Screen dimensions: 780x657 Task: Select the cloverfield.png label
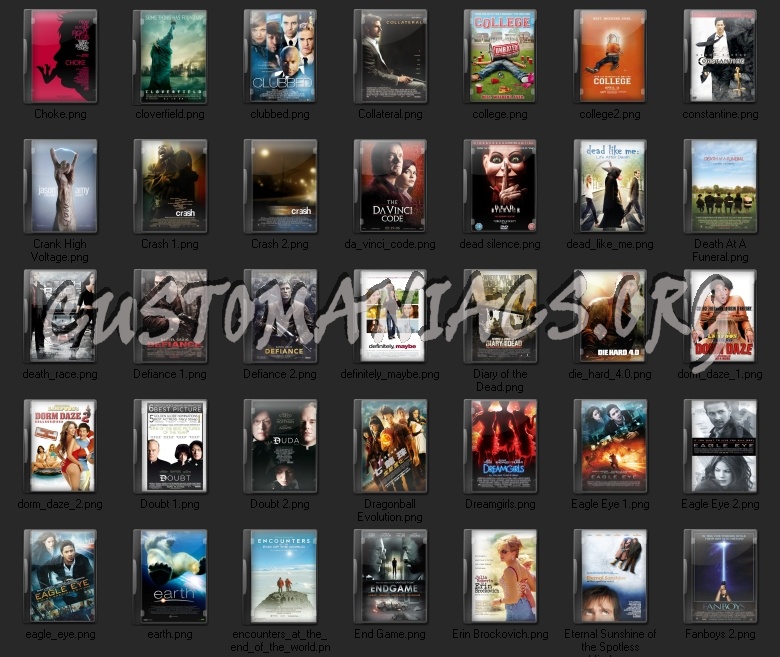170,114
